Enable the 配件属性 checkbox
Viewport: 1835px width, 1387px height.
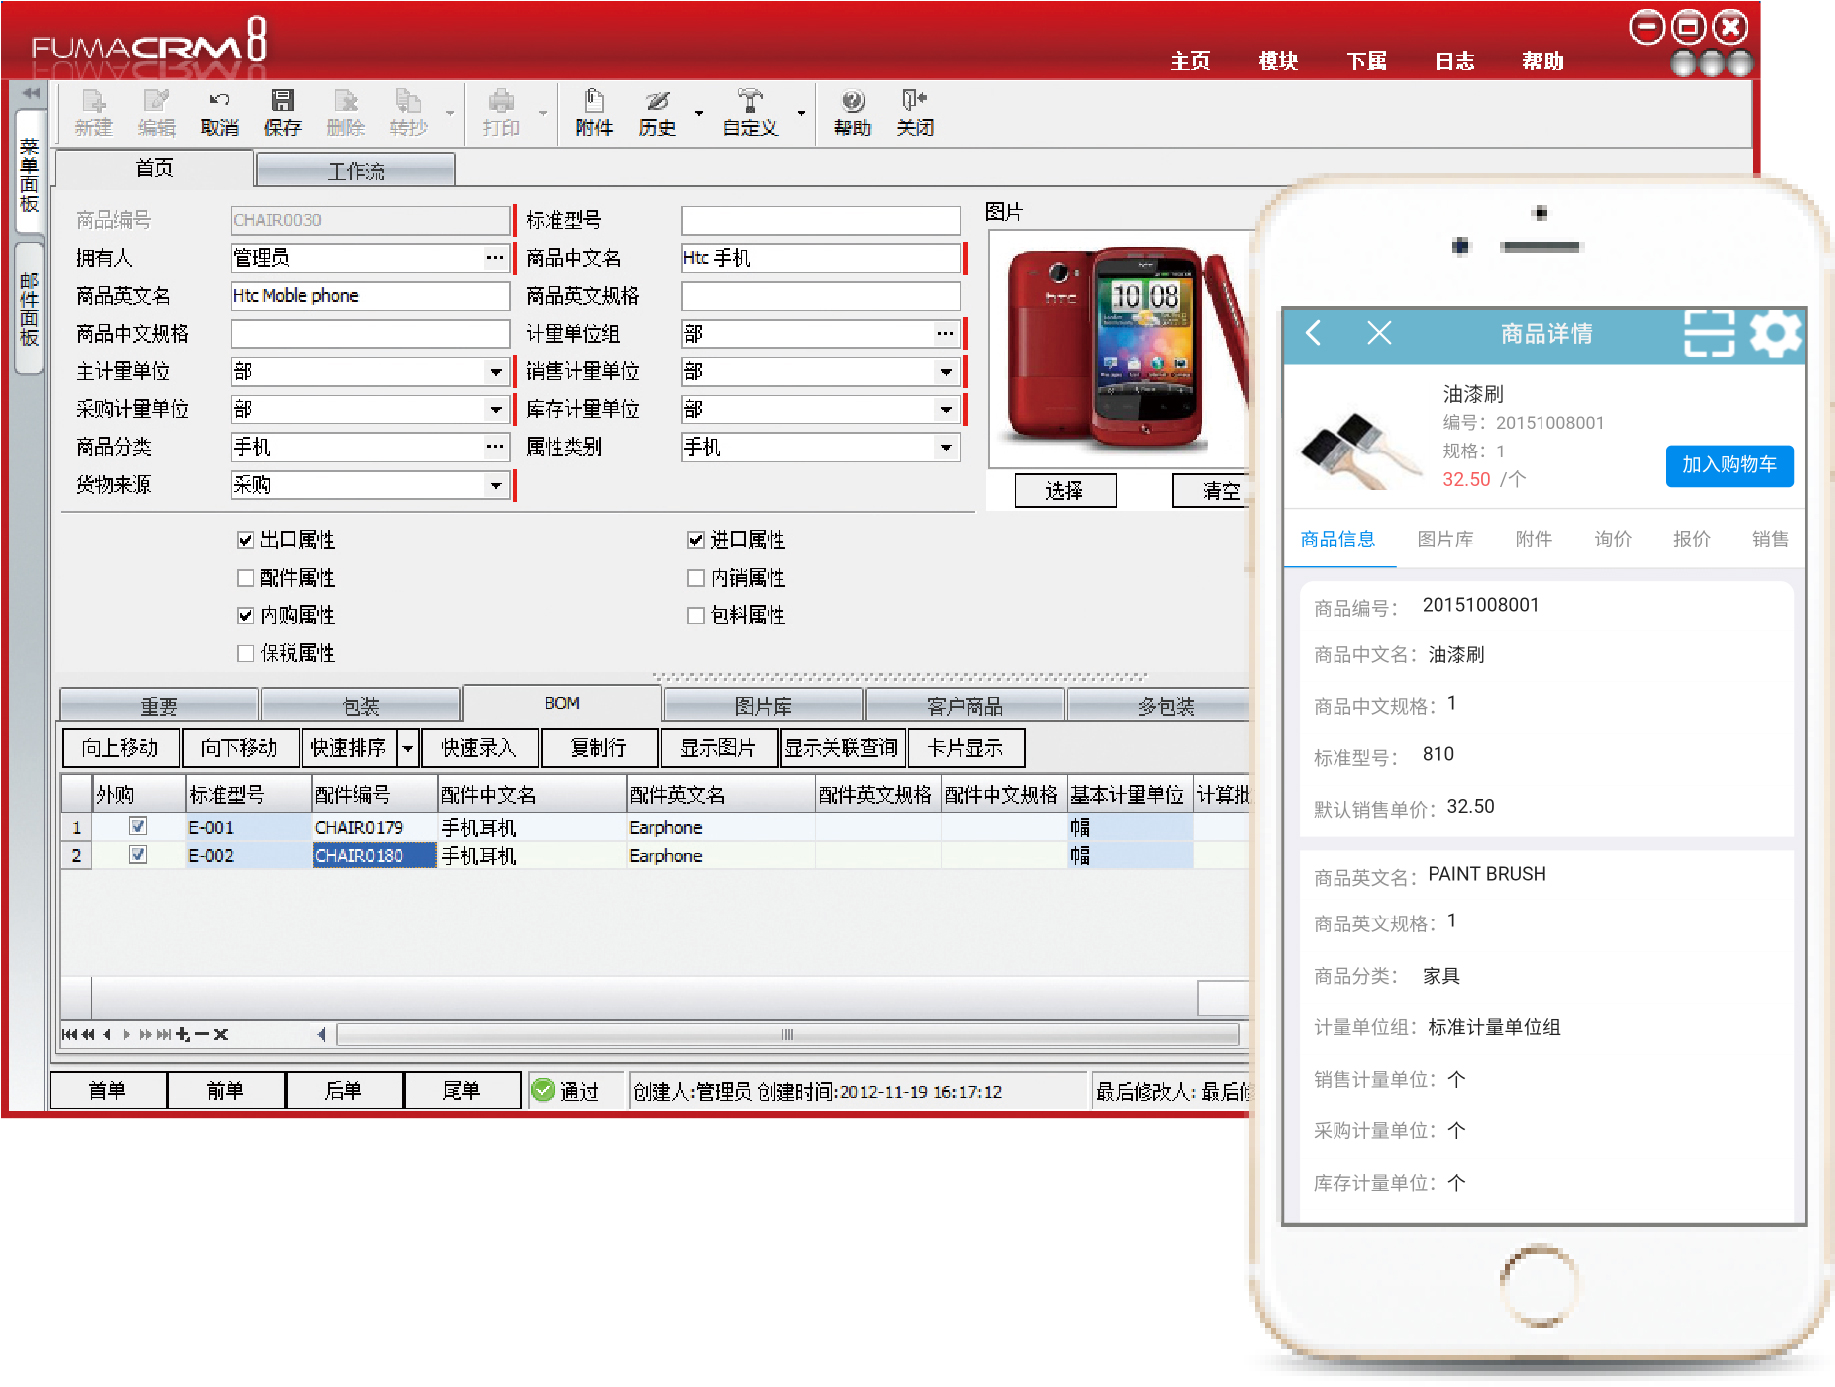[x=246, y=578]
